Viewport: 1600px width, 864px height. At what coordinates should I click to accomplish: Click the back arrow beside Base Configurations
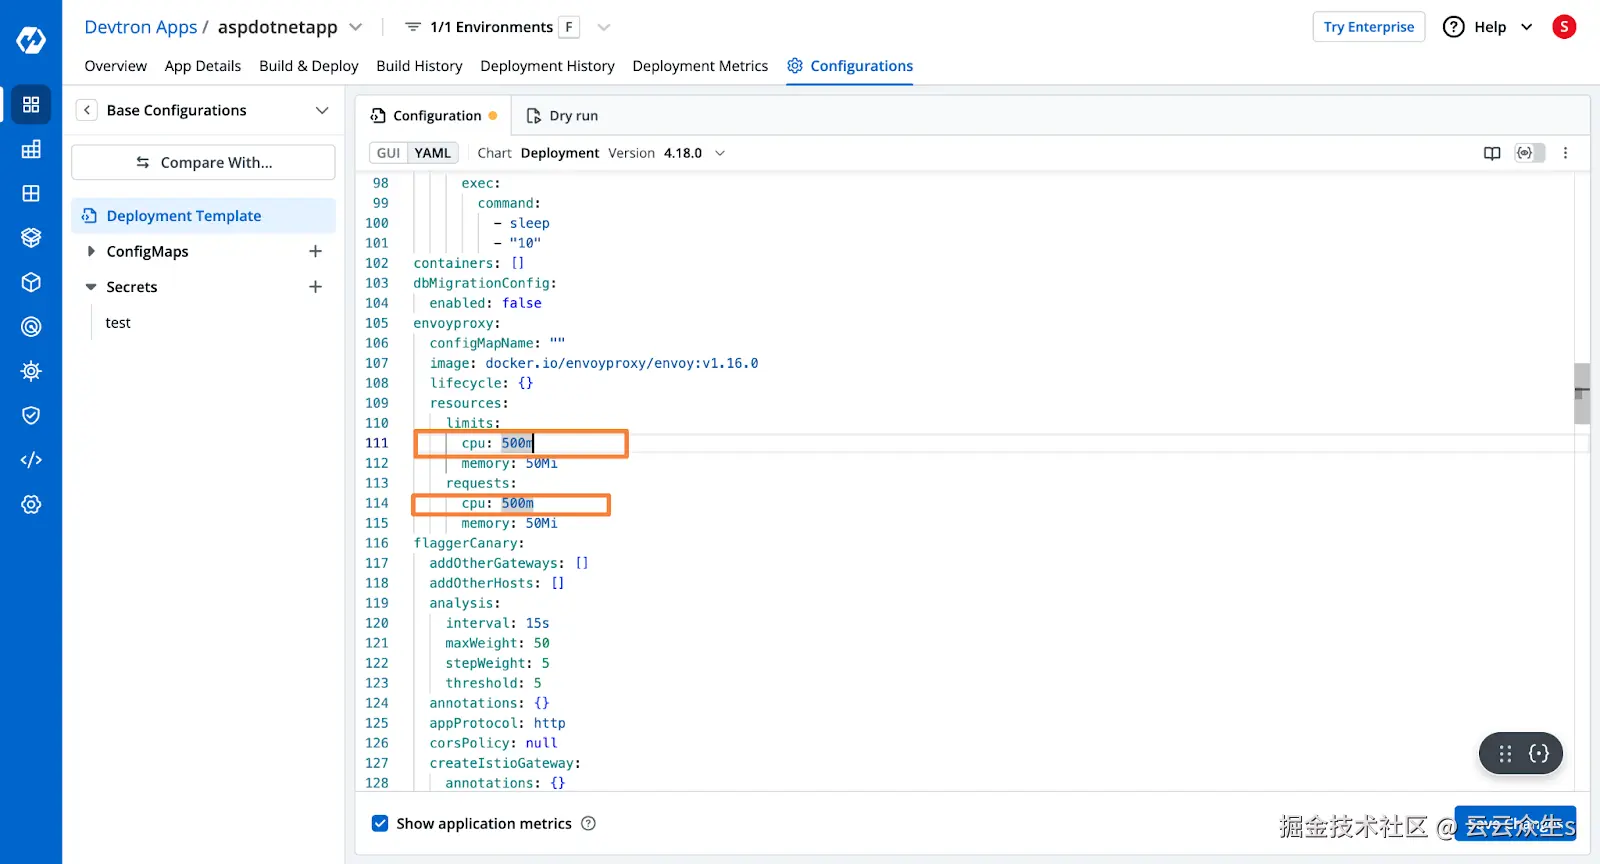point(87,110)
